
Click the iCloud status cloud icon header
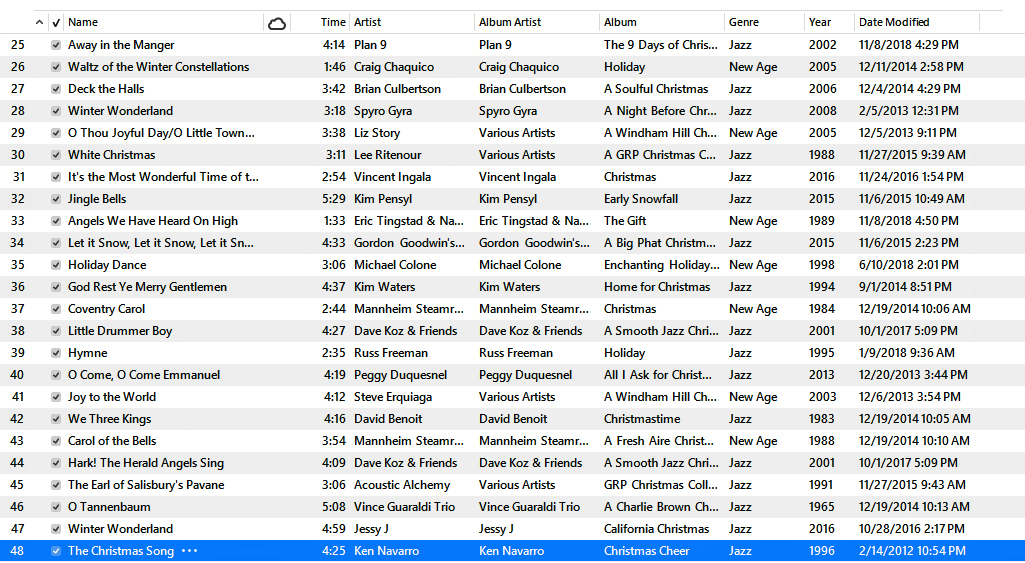pos(277,22)
